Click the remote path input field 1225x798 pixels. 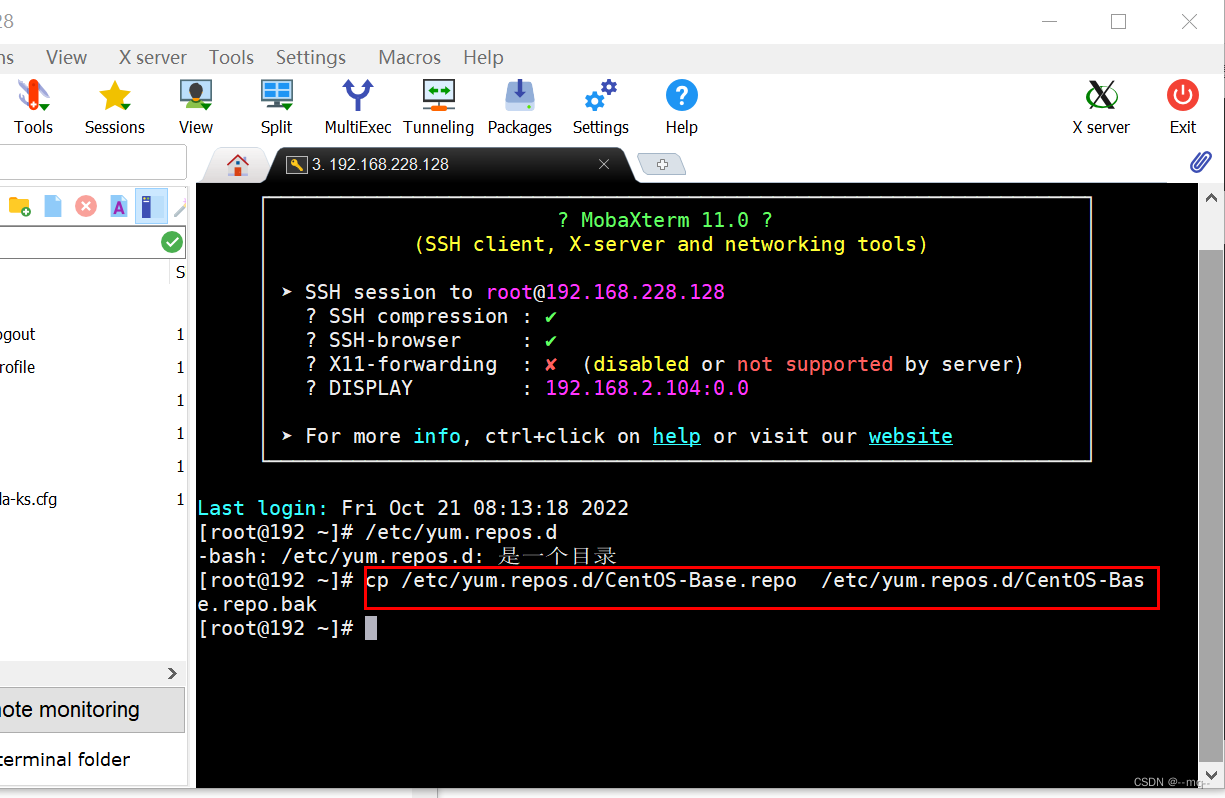point(78,242)
